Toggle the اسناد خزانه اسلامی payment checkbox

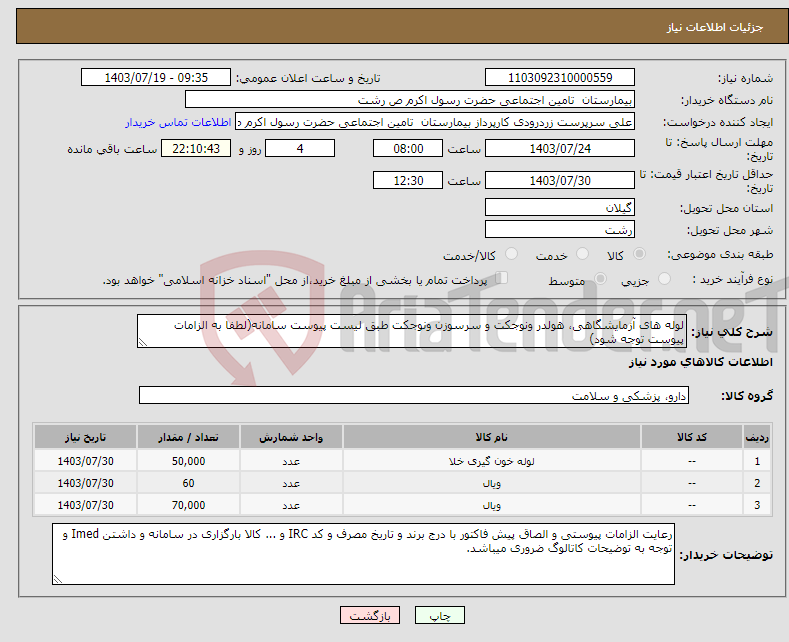(502, 278)
